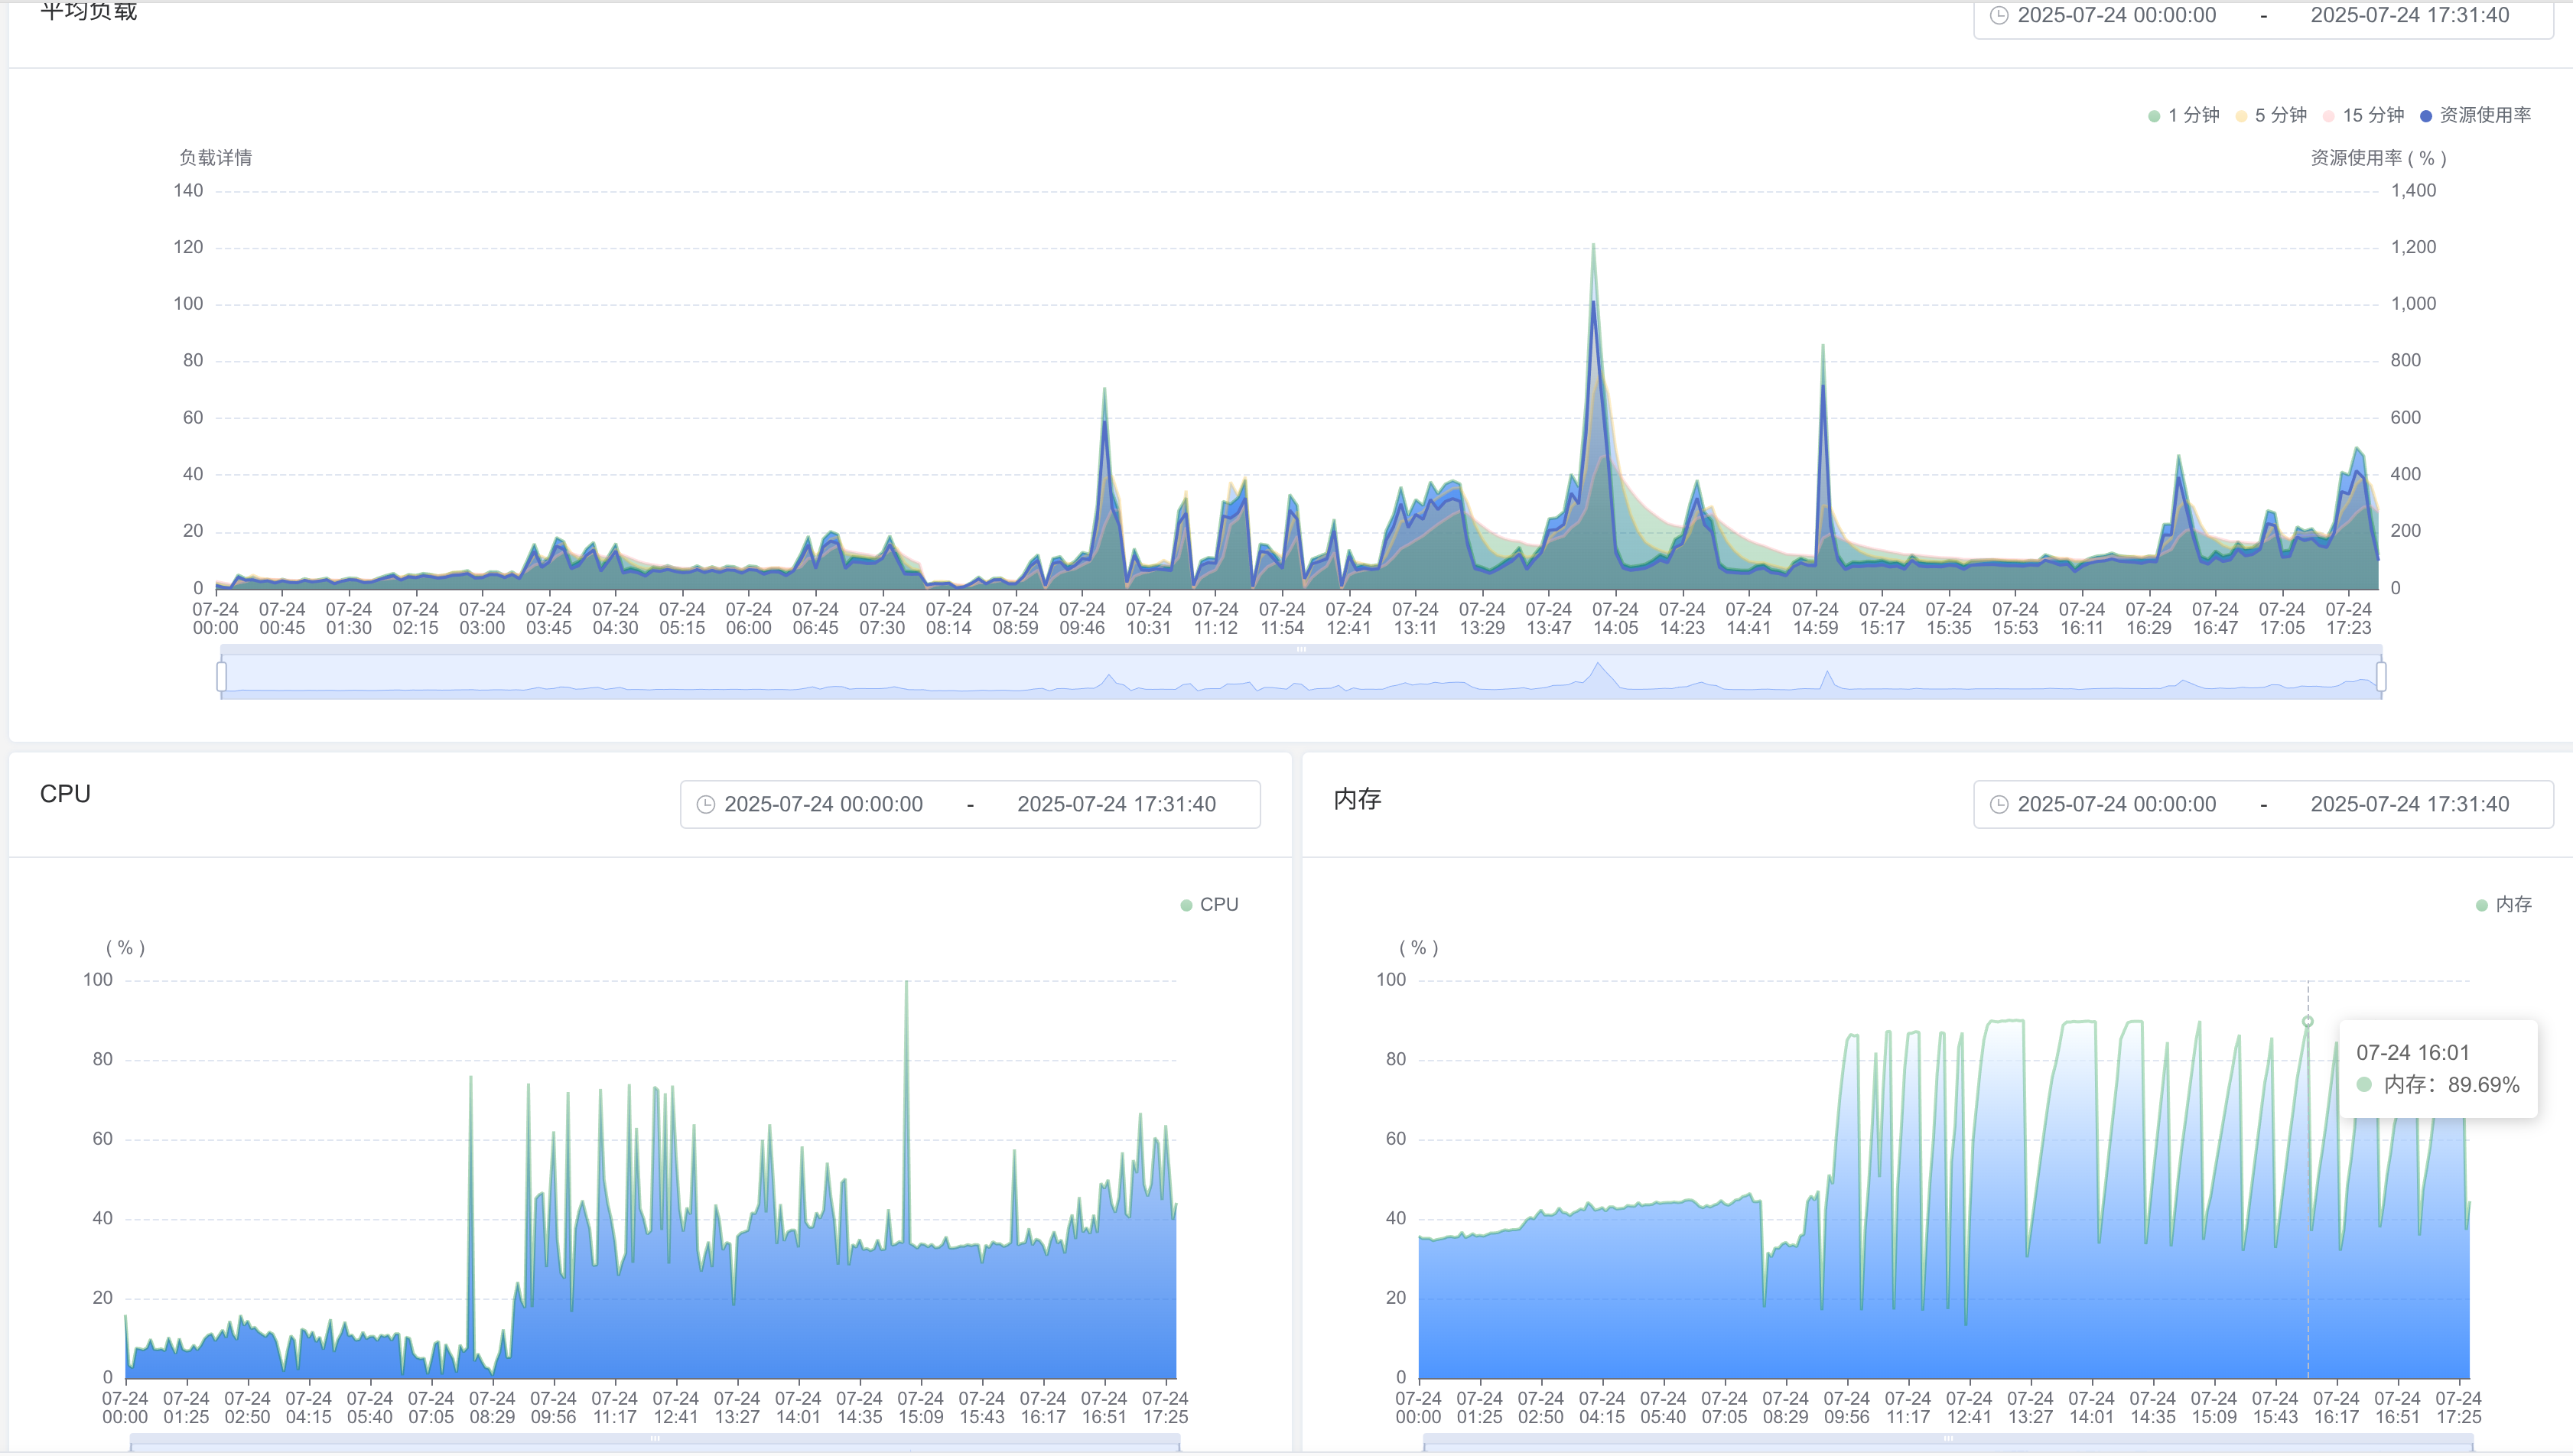This screenshot has height=1456, width=2573.
Task: Edit 内存 start time 2025-07-24 00:00:00
Action: [x=2116, y=805]
